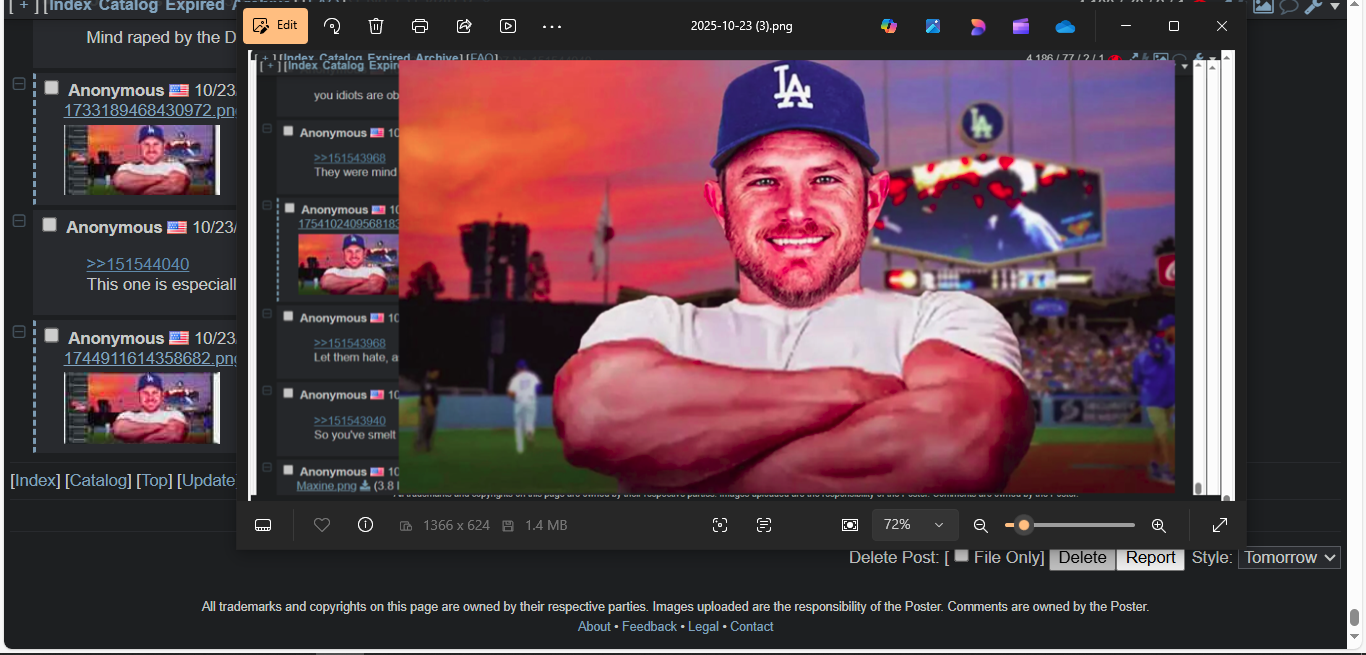Follow quote link >>151544040

pos(137,264)
